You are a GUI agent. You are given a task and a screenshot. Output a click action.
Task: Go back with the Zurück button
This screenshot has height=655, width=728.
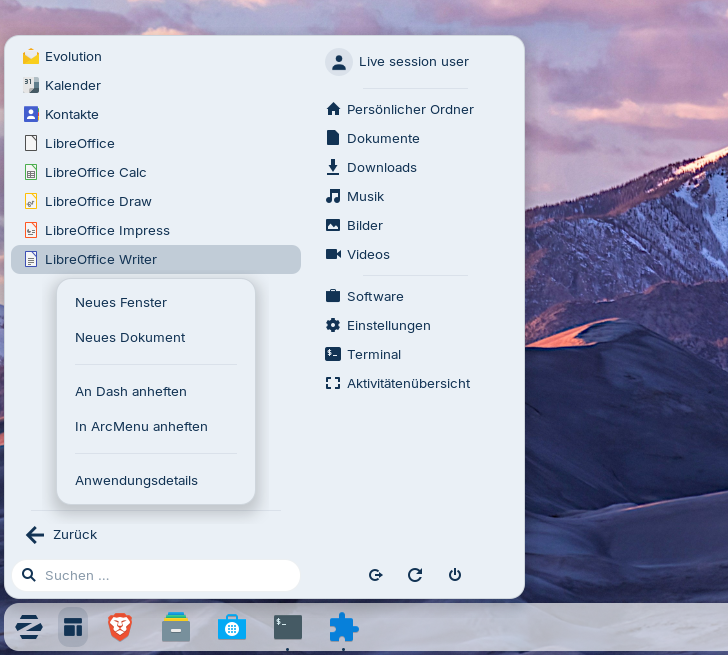[x=62, y=535]
